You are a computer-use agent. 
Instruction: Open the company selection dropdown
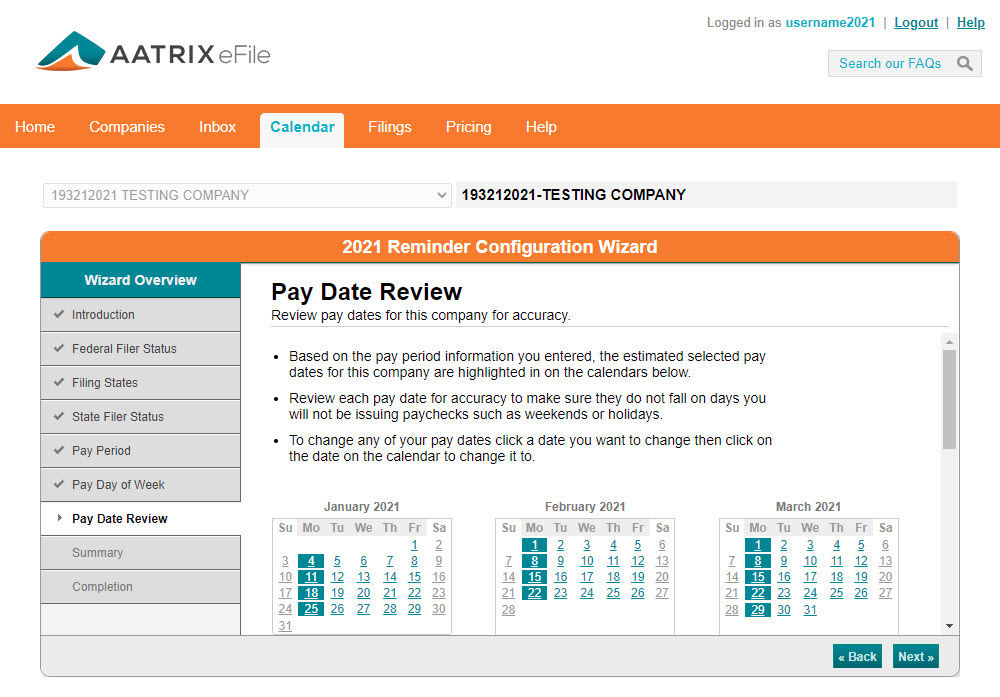click(x=247, y=195)
